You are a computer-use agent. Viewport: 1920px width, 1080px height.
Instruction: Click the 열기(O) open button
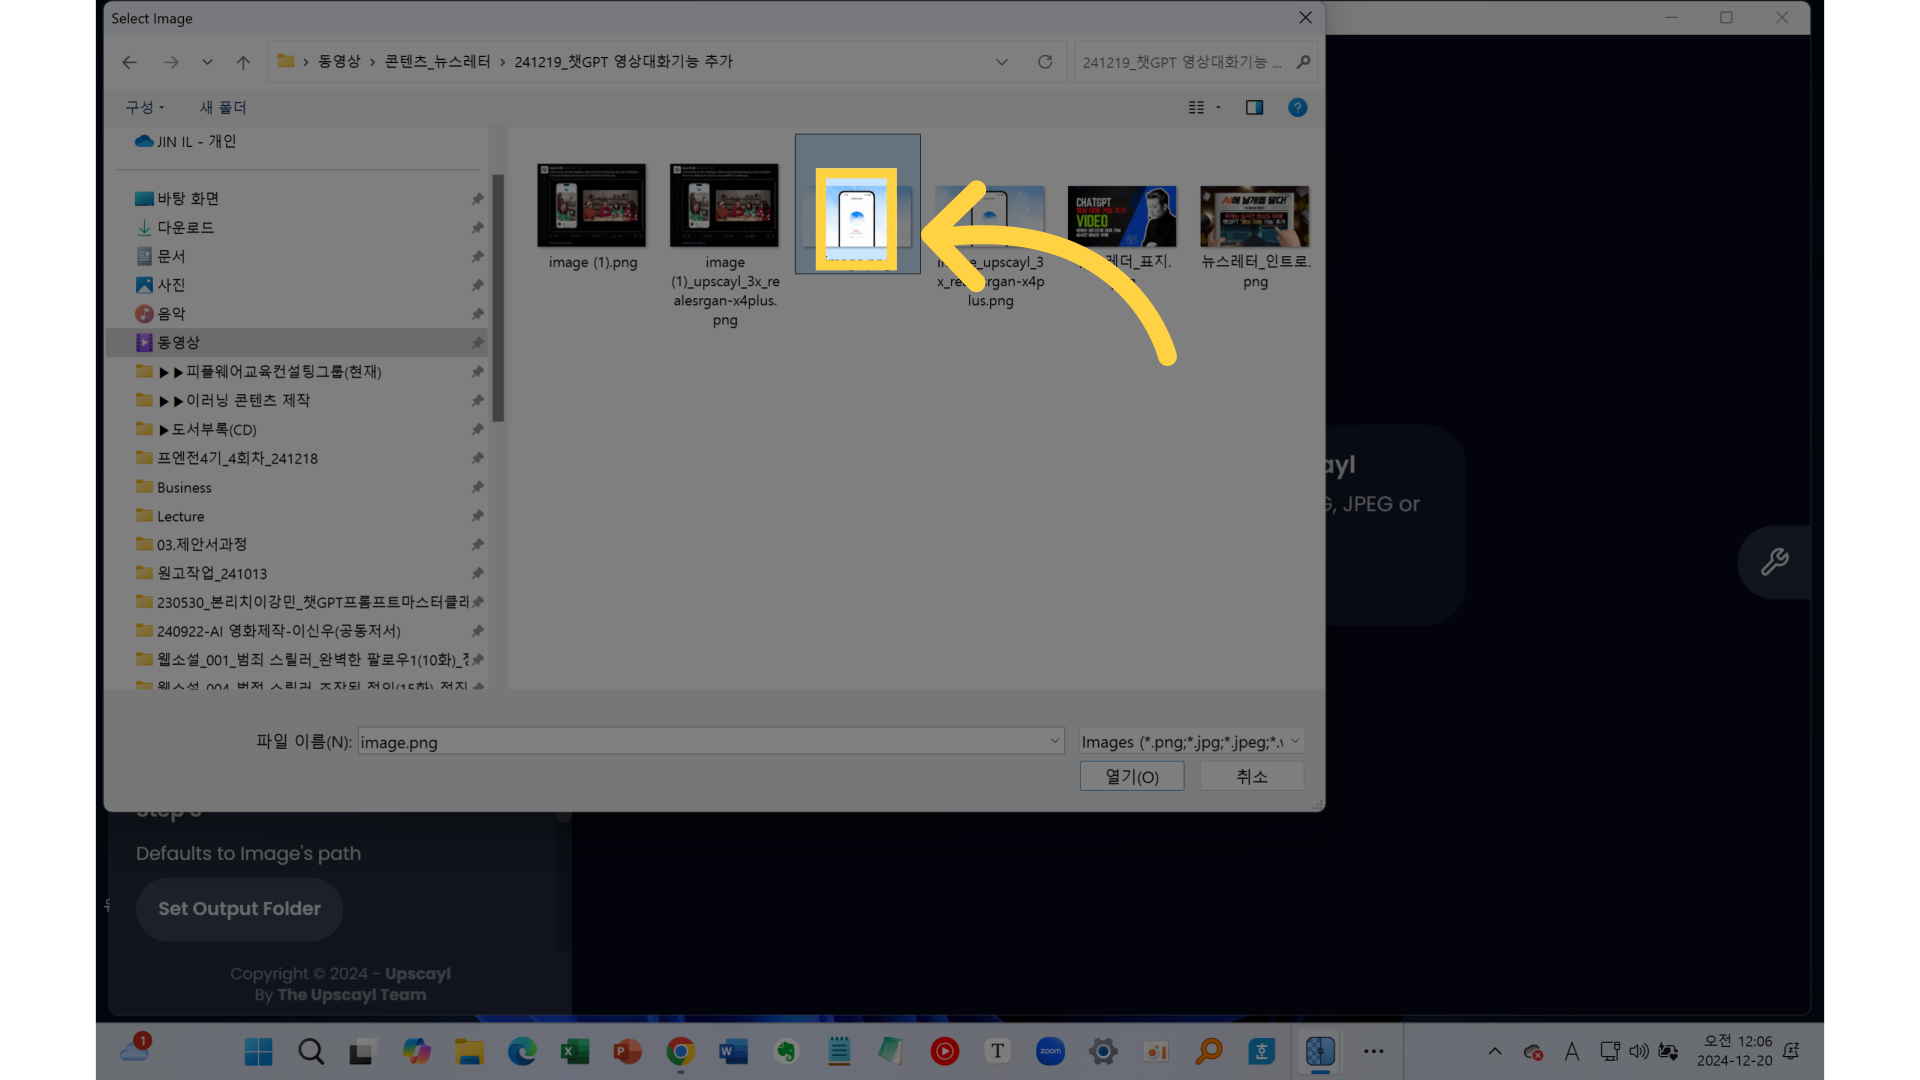click(x=1131, y=776)
